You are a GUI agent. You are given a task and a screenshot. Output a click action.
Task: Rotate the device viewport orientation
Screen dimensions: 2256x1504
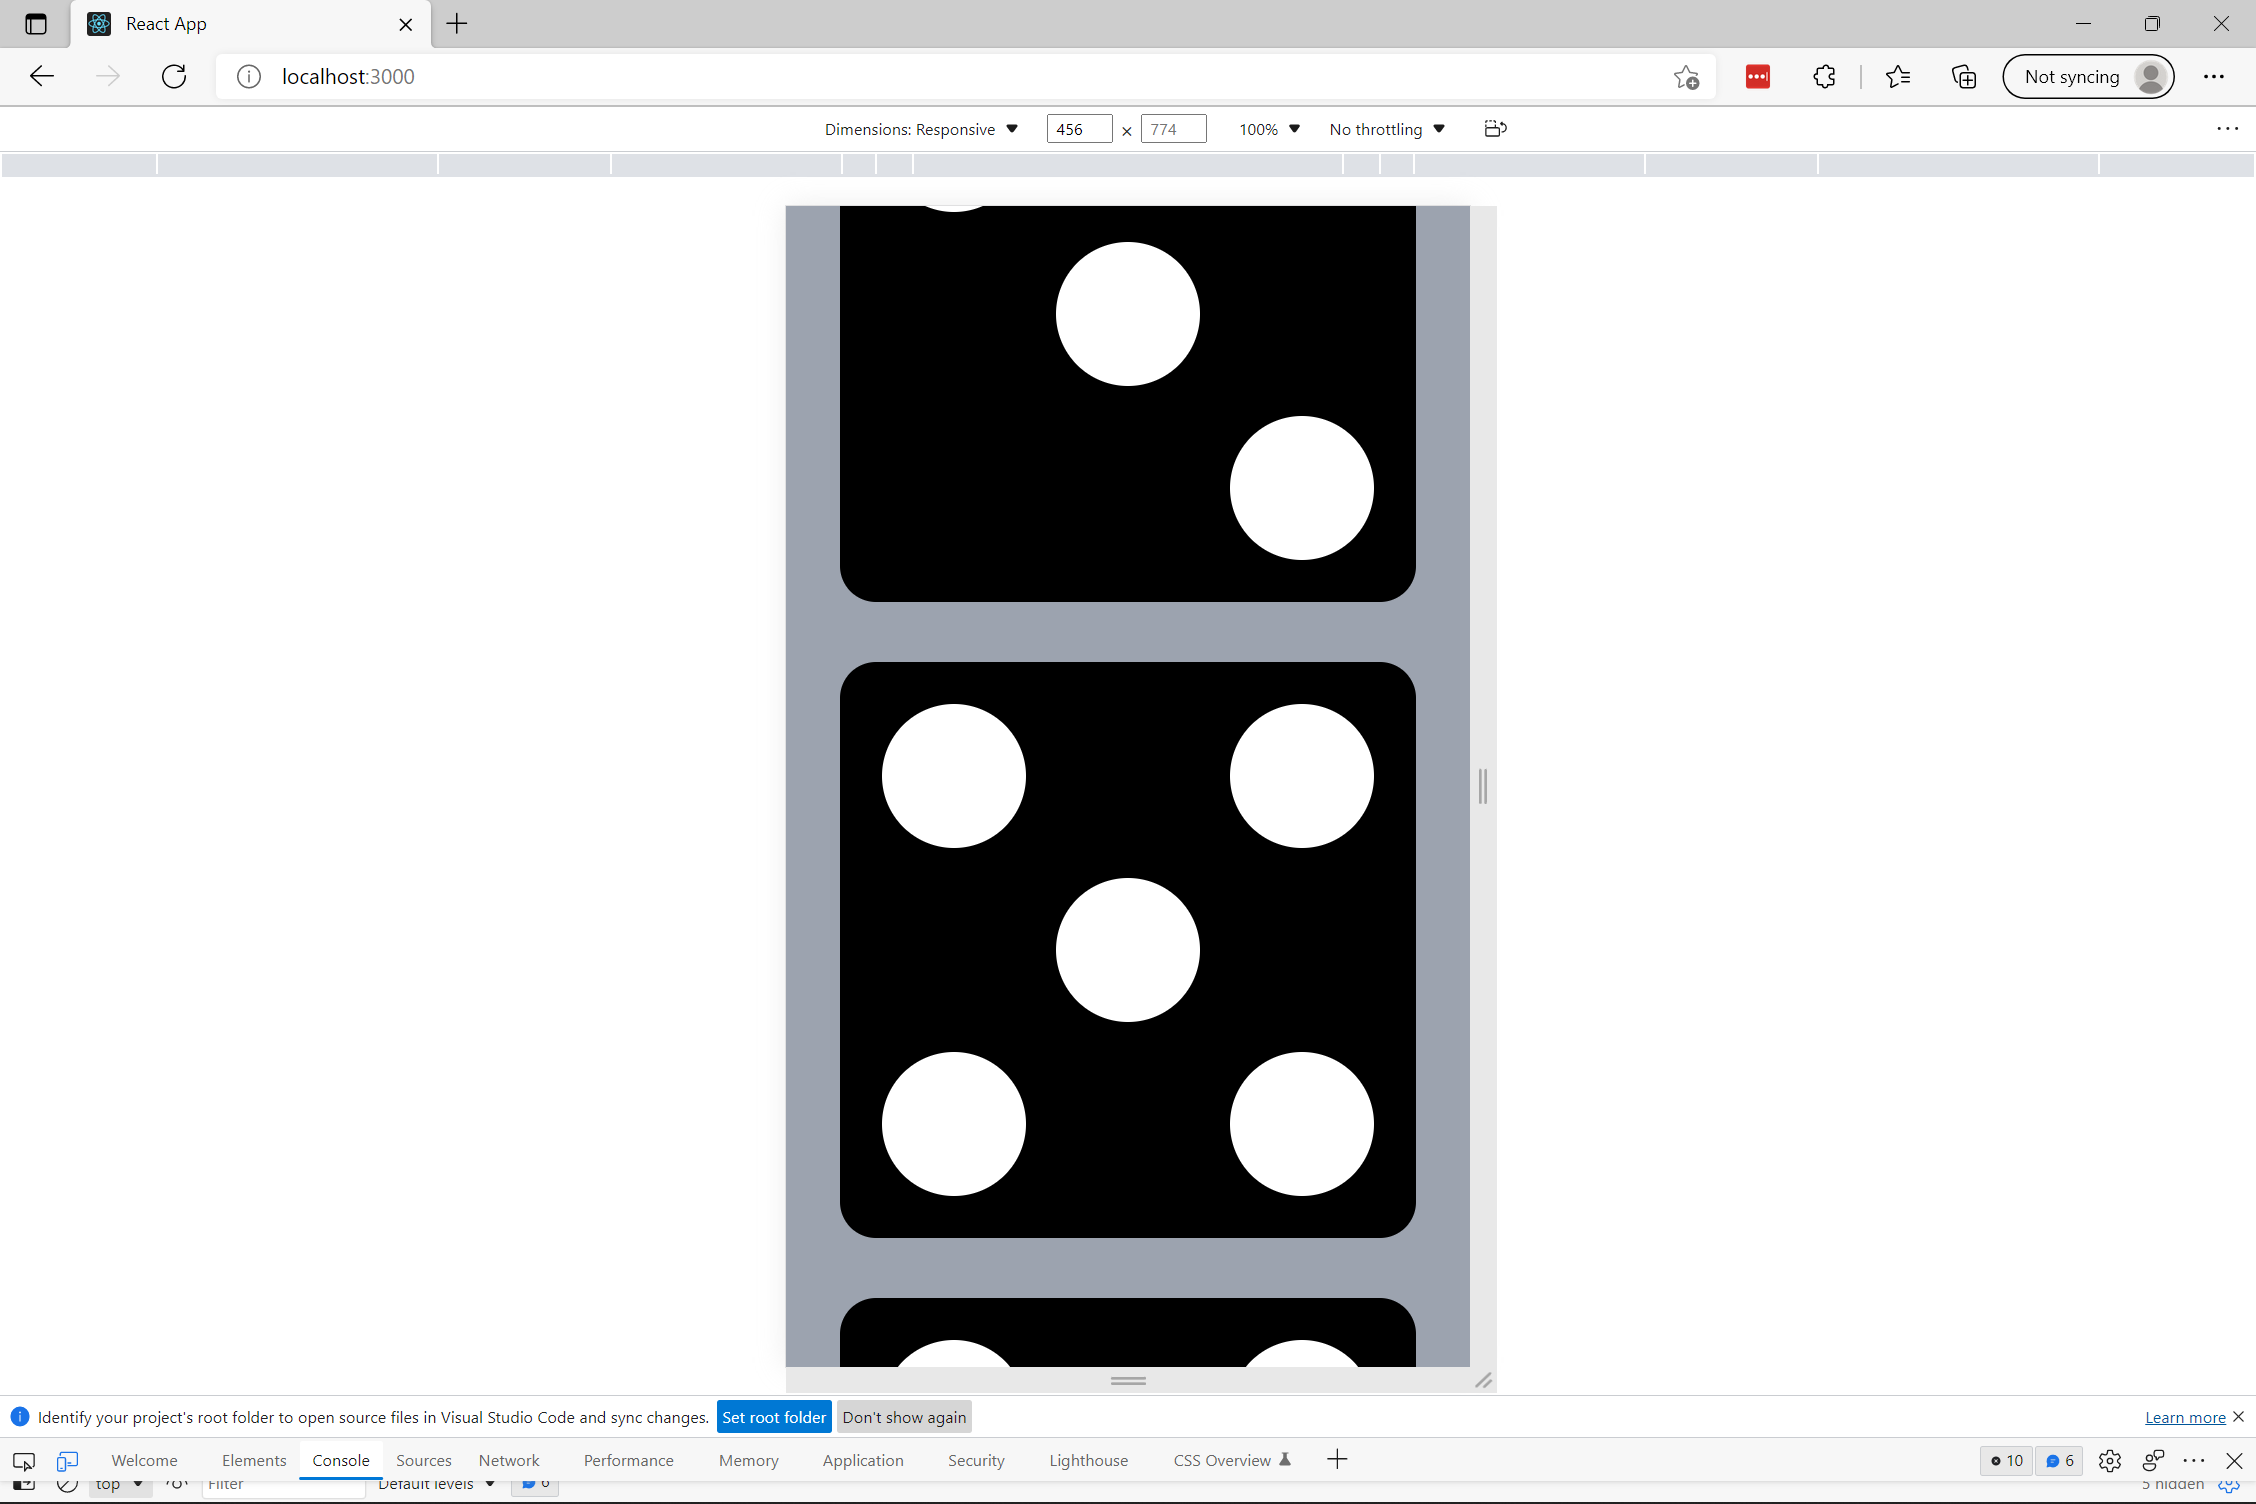click(x=1495, y=129)
